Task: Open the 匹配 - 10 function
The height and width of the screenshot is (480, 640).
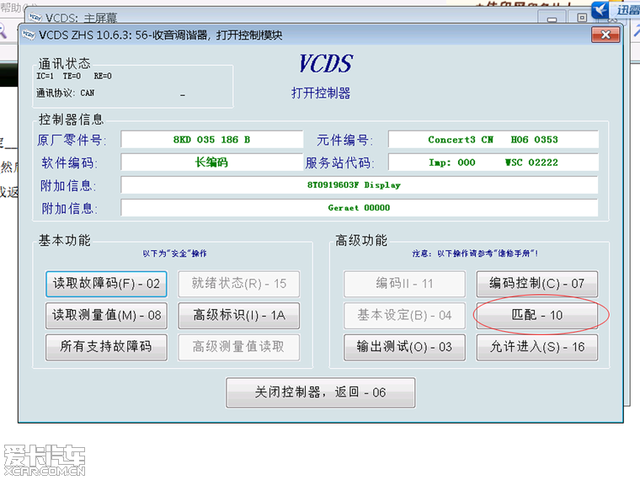Action: pyautogui.click(x=537, y=315)
